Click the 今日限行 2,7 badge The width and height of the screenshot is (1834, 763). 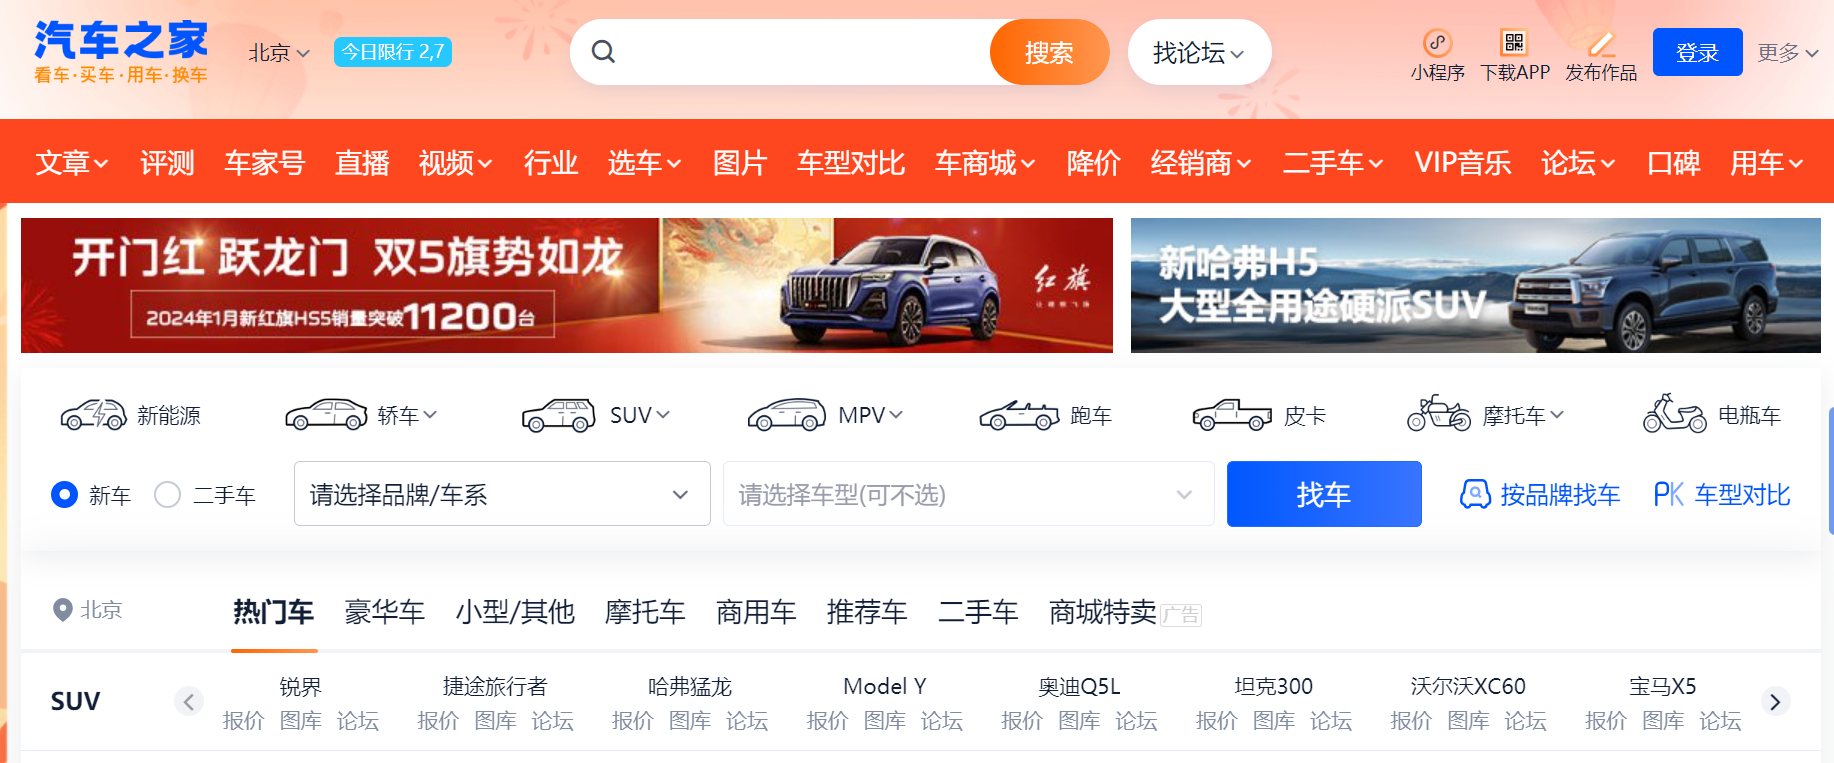[x=393, y=51]
